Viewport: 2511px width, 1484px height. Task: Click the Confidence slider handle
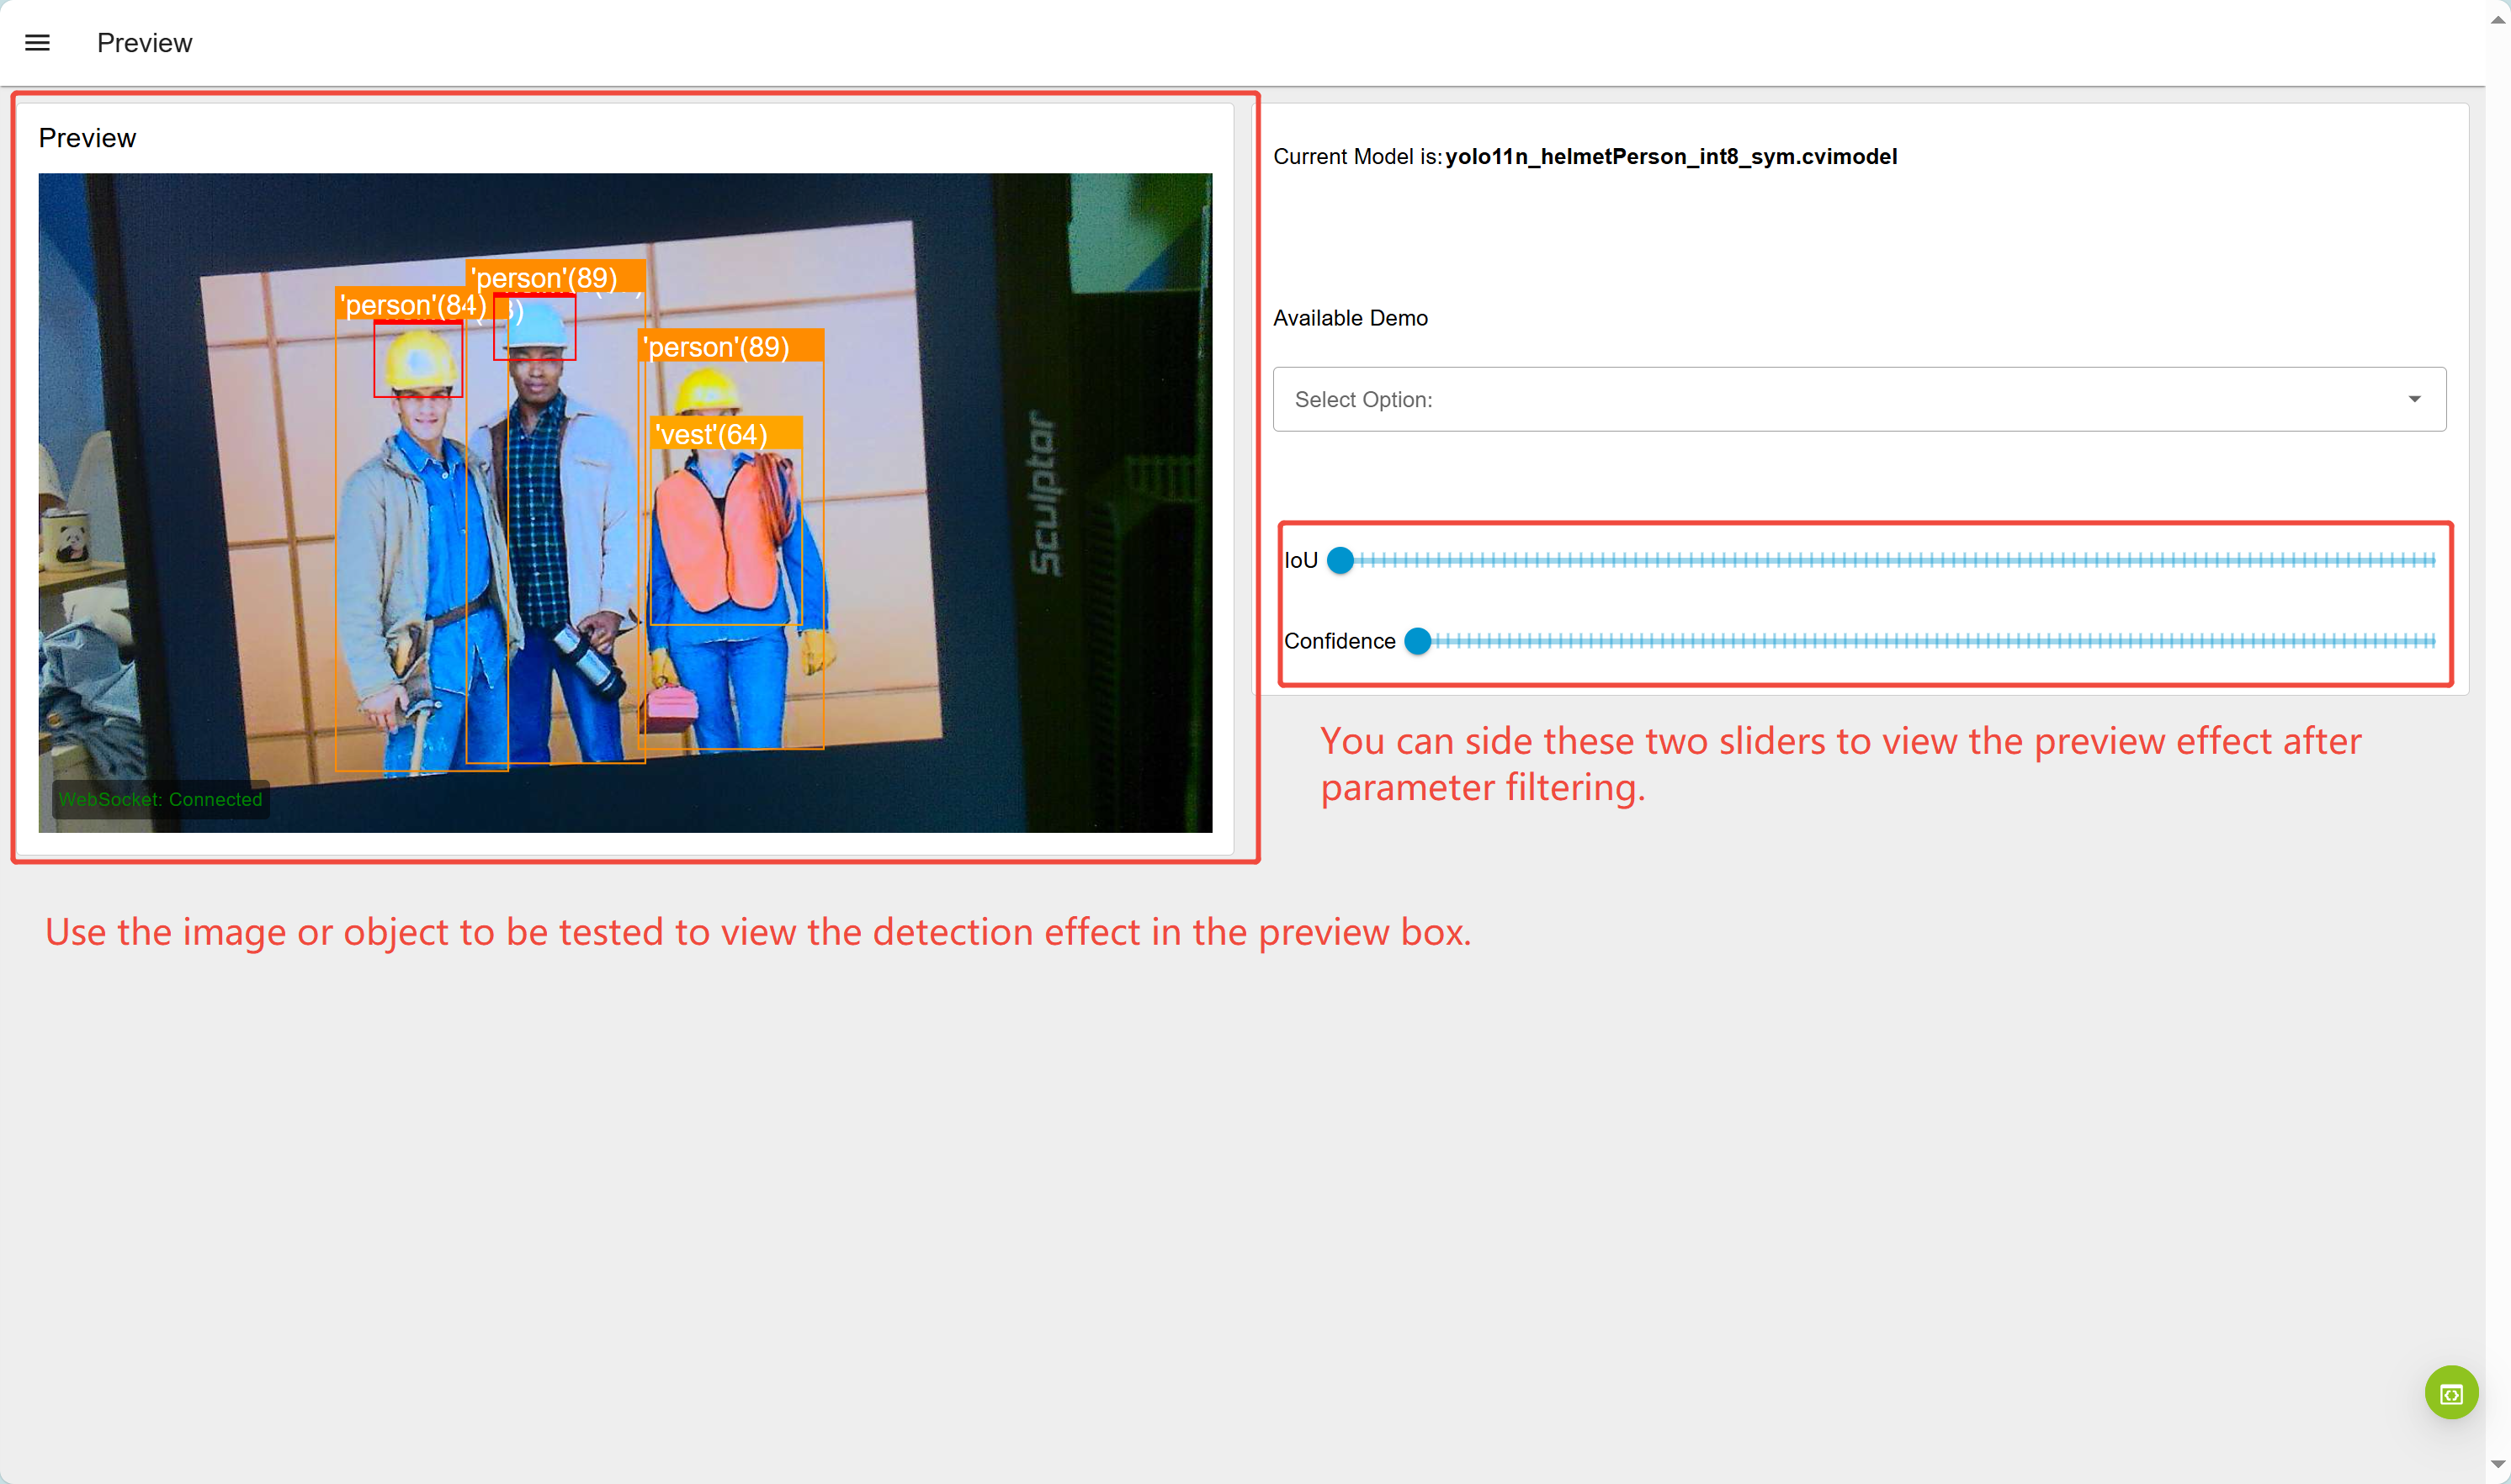tap(1417, 641)
